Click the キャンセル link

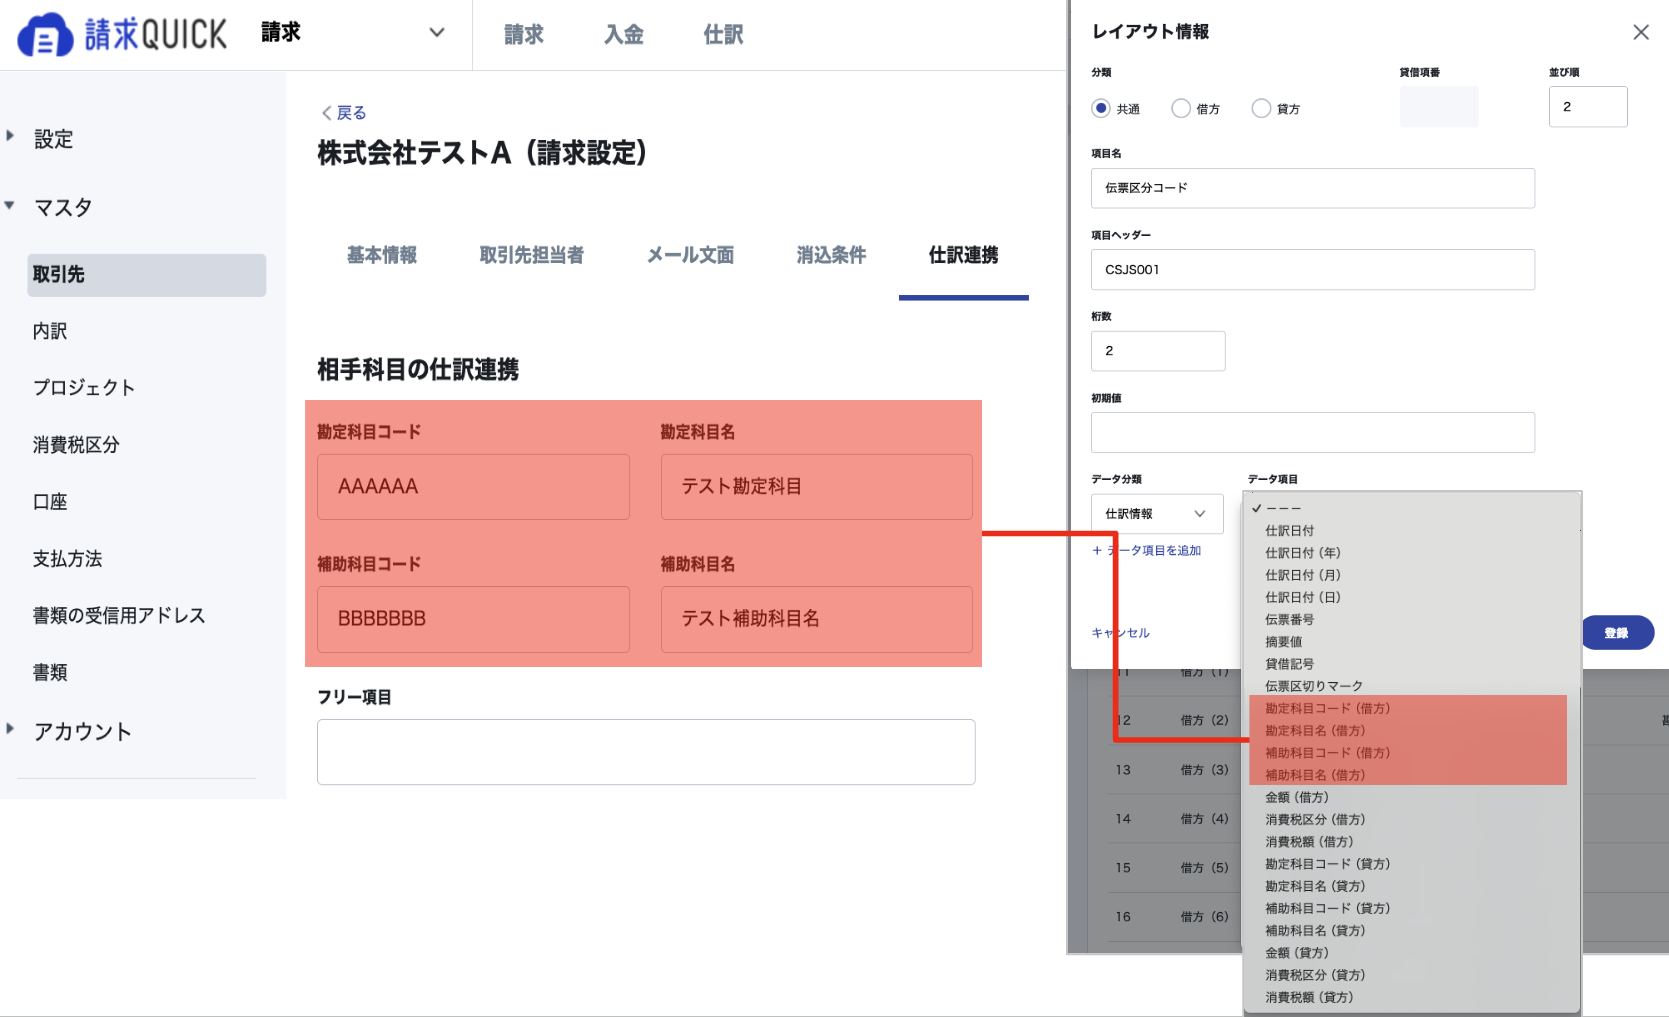click(1120, 633)
